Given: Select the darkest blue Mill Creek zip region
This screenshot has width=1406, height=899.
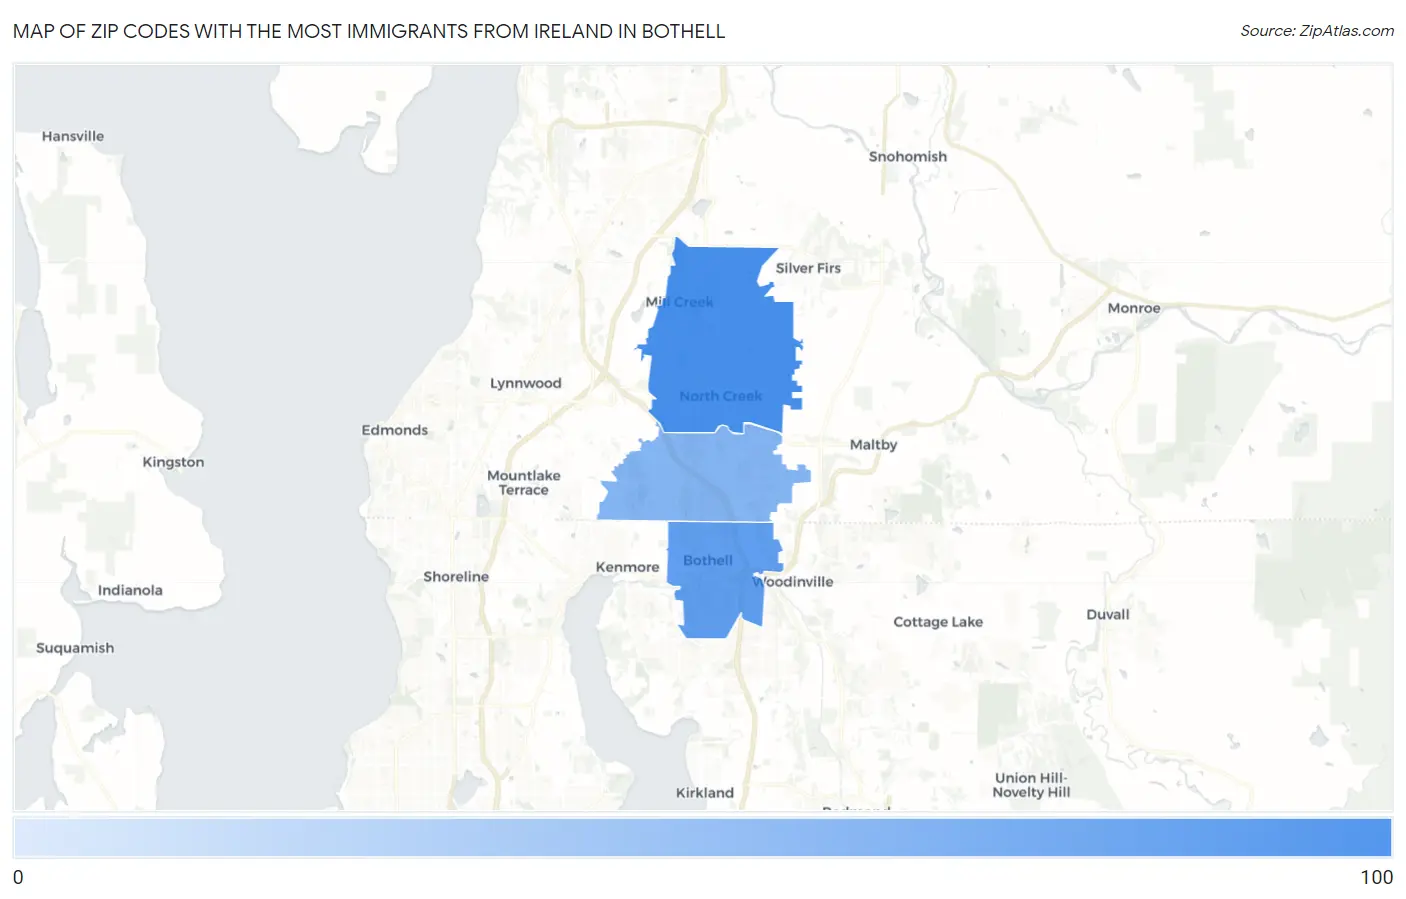Looking at the screenshot, I should [x=723, y=340].
